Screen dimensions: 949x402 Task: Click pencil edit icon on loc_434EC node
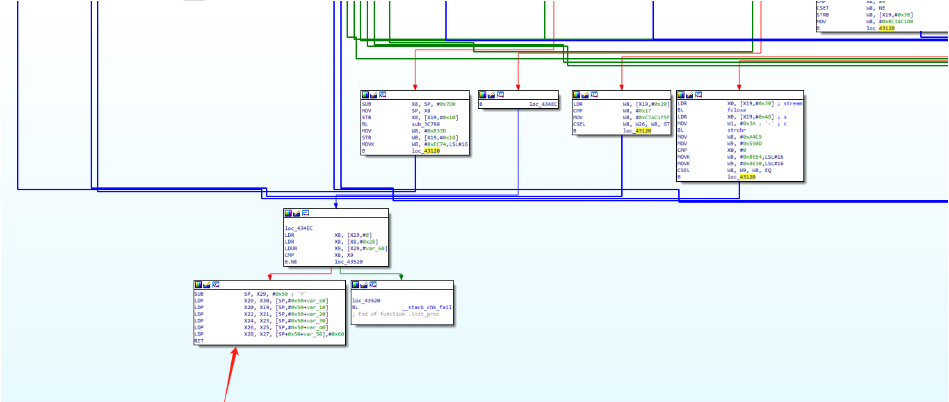[x=297, y=213]
